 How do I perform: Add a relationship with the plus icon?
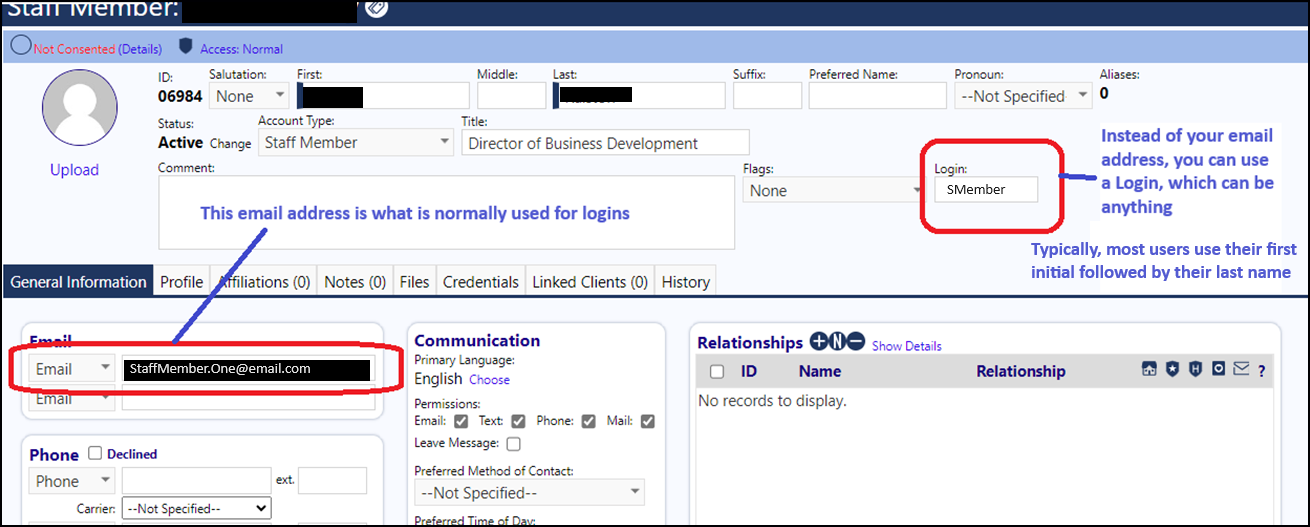point(819,342)
